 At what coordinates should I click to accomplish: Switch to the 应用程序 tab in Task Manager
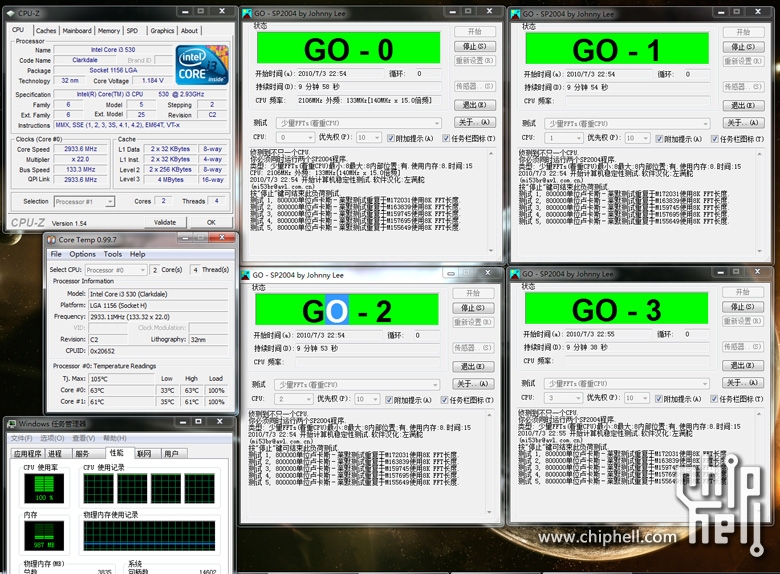(x=28, y=454)
